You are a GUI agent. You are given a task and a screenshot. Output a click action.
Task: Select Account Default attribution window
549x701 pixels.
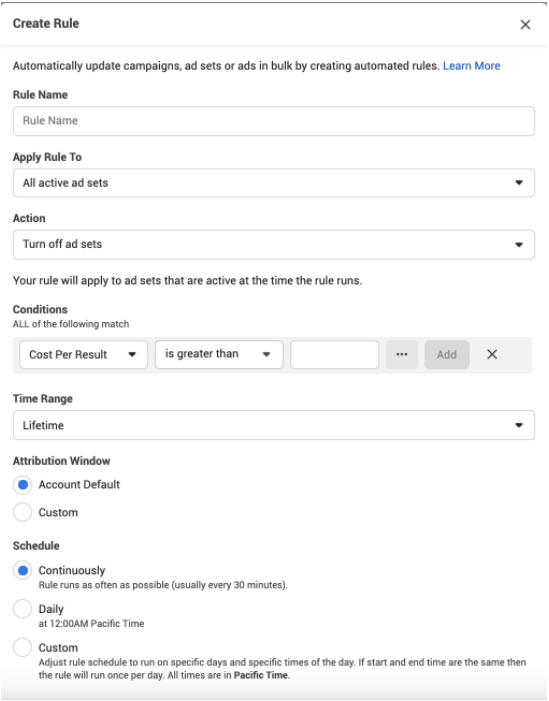pyautogui.click(x=22, y=485)
